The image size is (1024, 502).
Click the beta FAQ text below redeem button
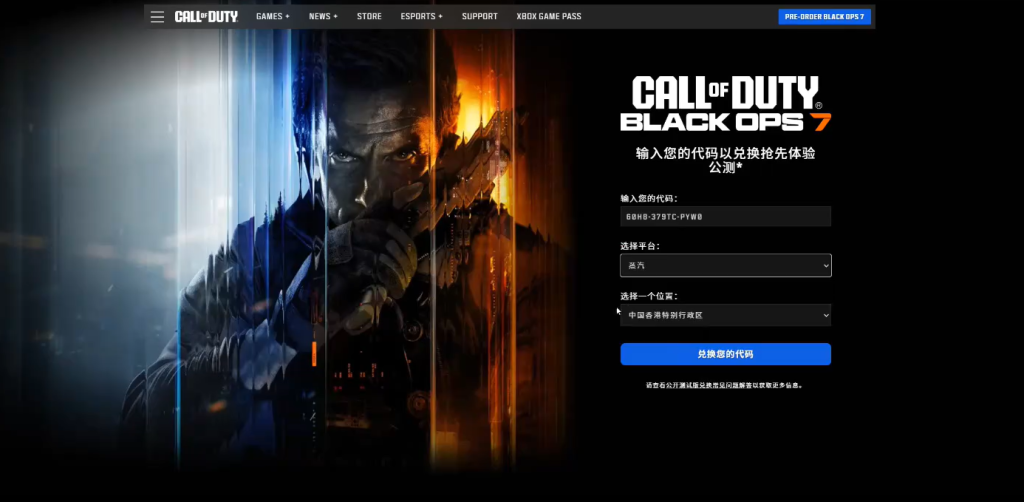click(725, 385)
